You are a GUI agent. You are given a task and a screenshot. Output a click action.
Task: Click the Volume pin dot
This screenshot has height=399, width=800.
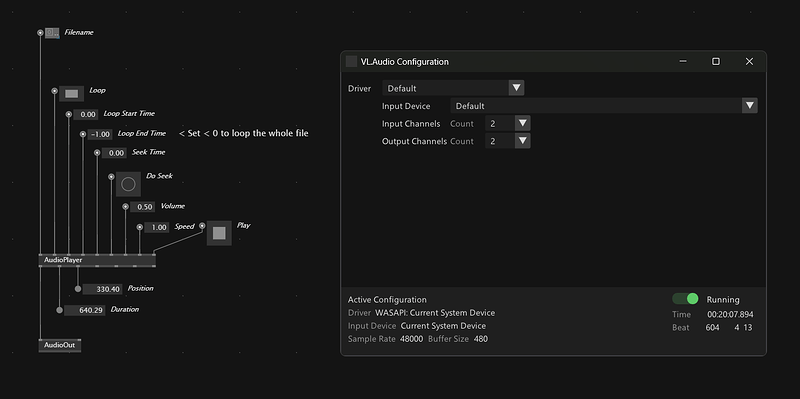point(126,207)
